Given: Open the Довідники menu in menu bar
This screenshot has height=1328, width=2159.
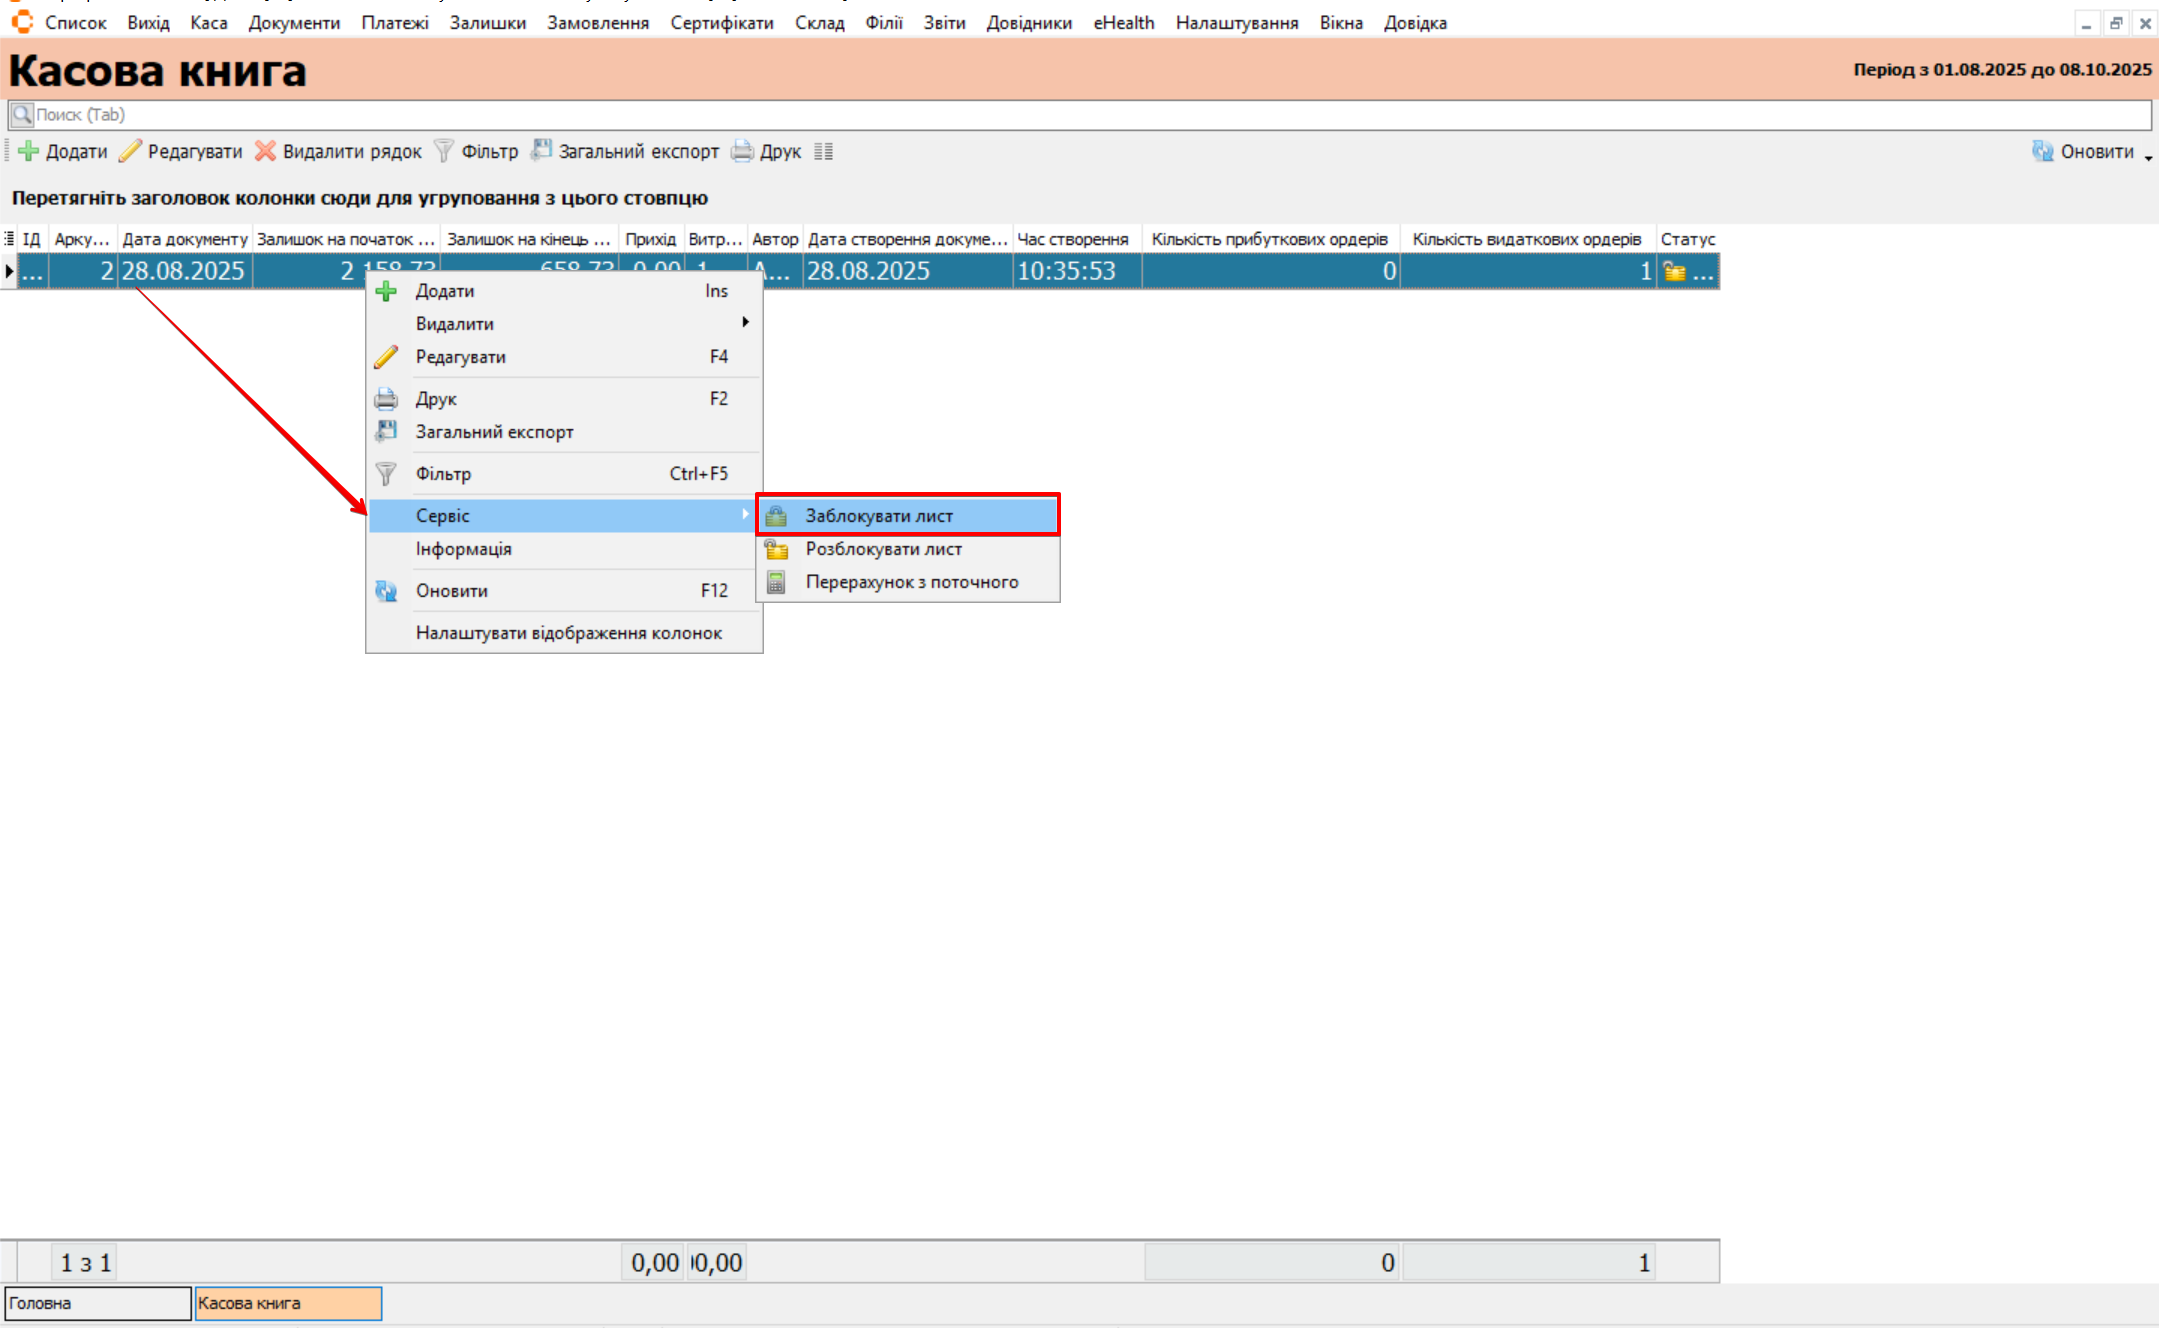Looking at the screenshot, I should click(x=1028, y=22).
